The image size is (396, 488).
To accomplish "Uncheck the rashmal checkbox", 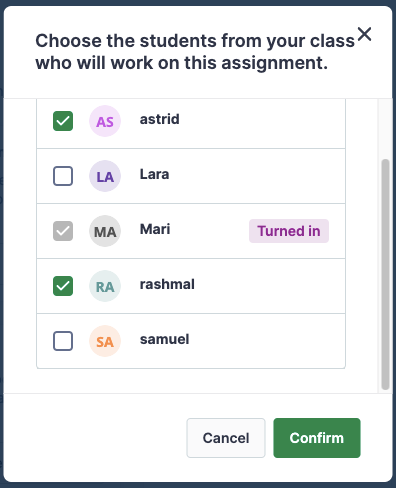I will [63, 286].
